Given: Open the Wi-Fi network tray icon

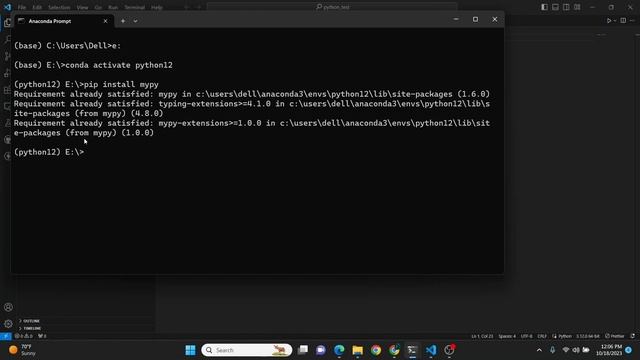Looking at the screenshot, I should [x=566, y=350].
